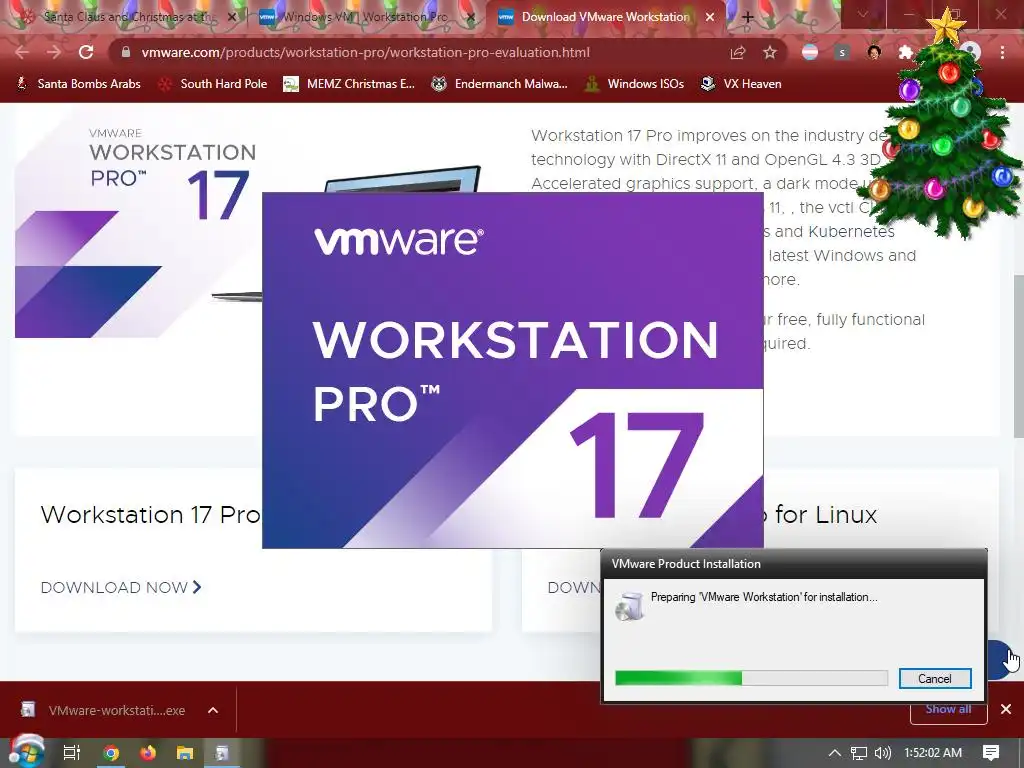
Task: Open a new browser tab
Action: coord(747,18)
